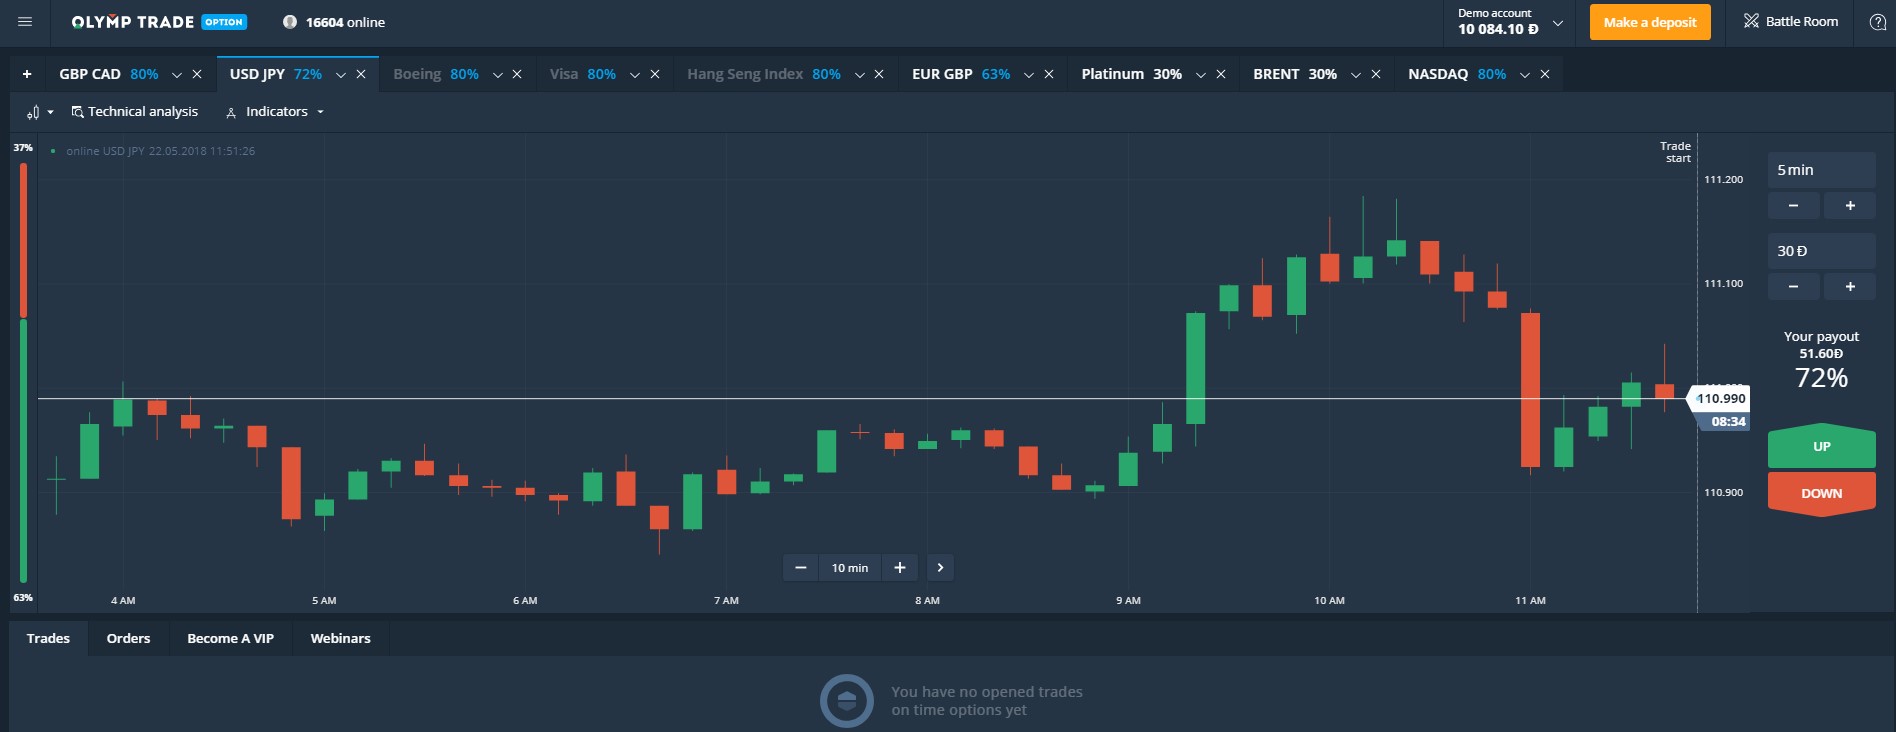Click the 5 min duration field

pos(1822,170)
